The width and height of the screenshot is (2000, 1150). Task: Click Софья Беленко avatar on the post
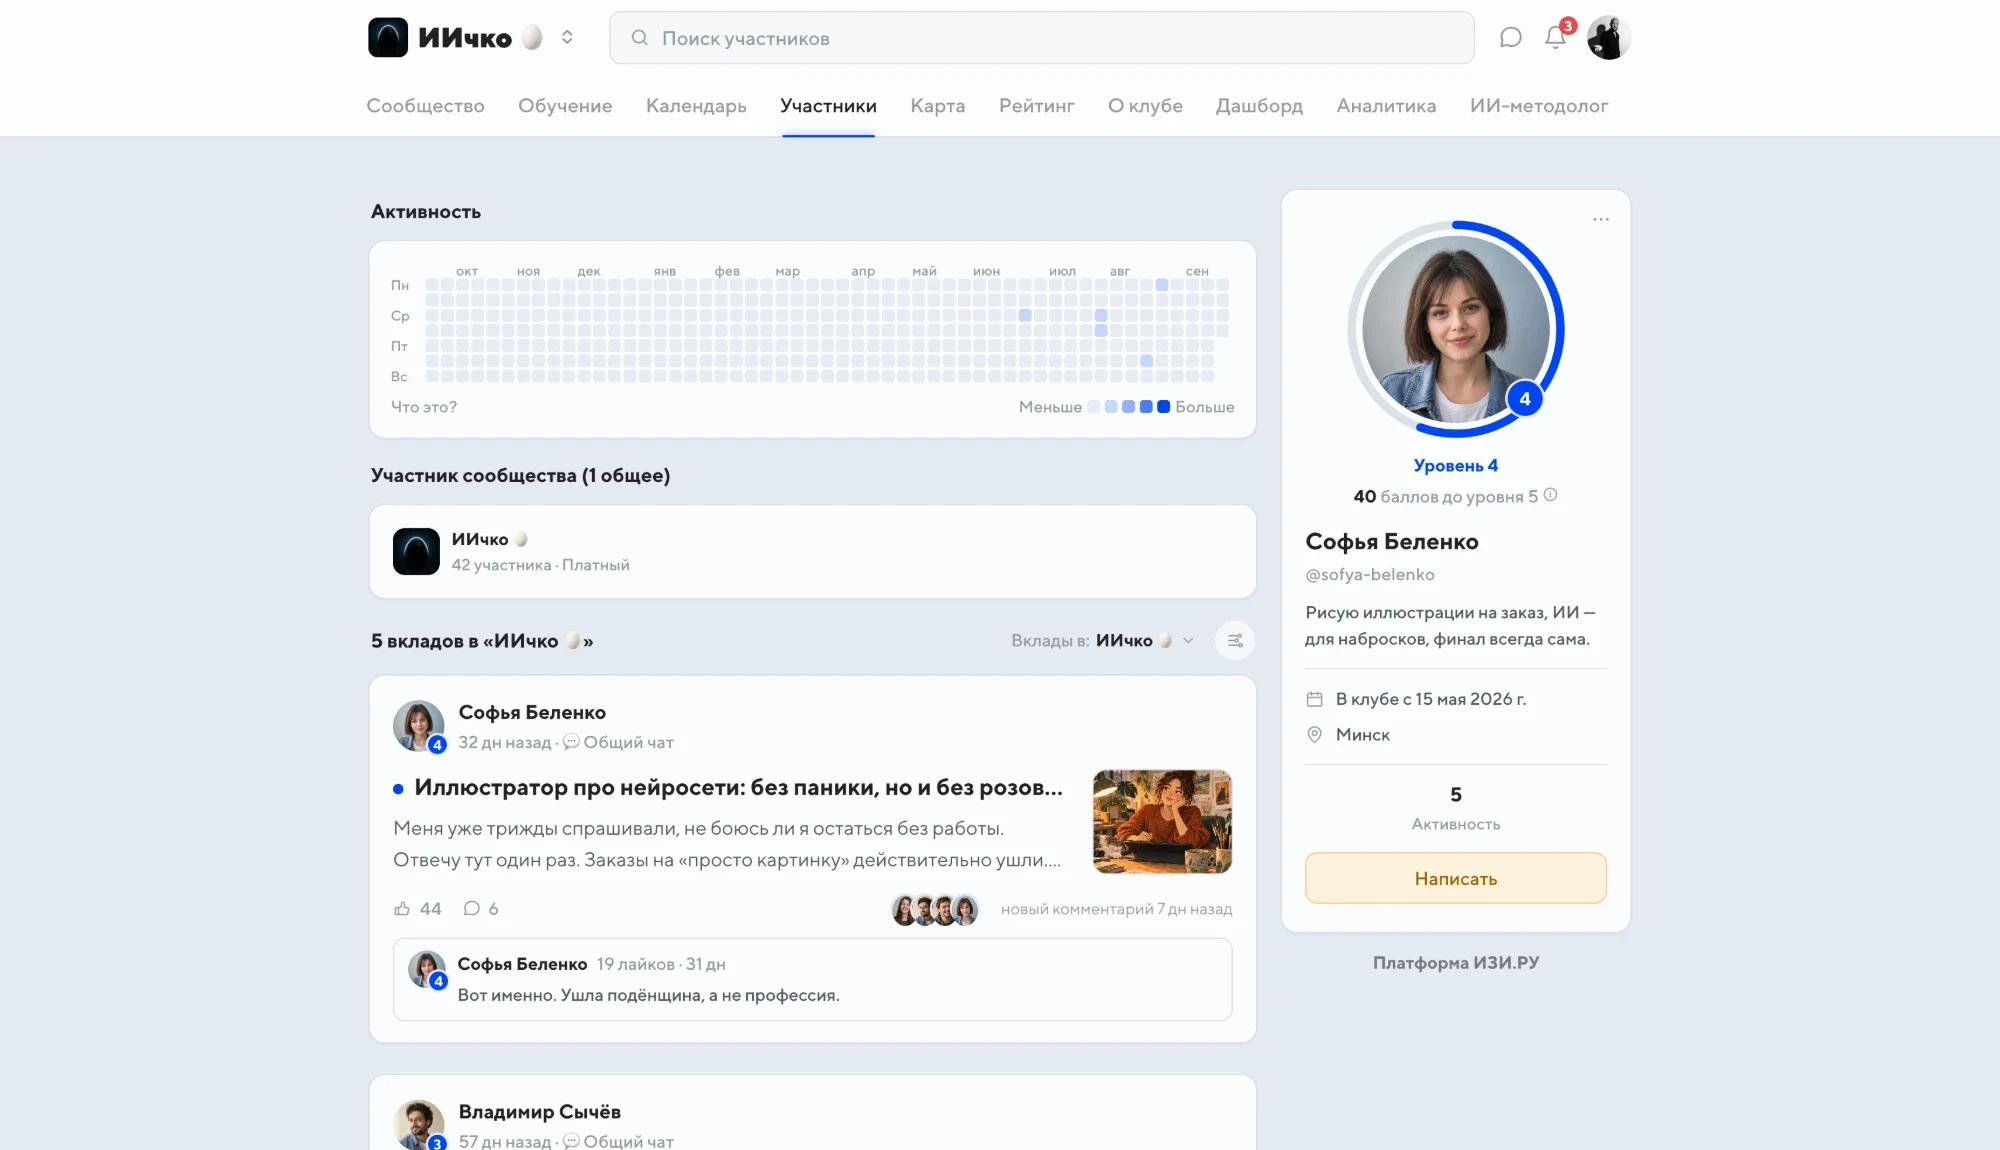[x=419, y=726]
